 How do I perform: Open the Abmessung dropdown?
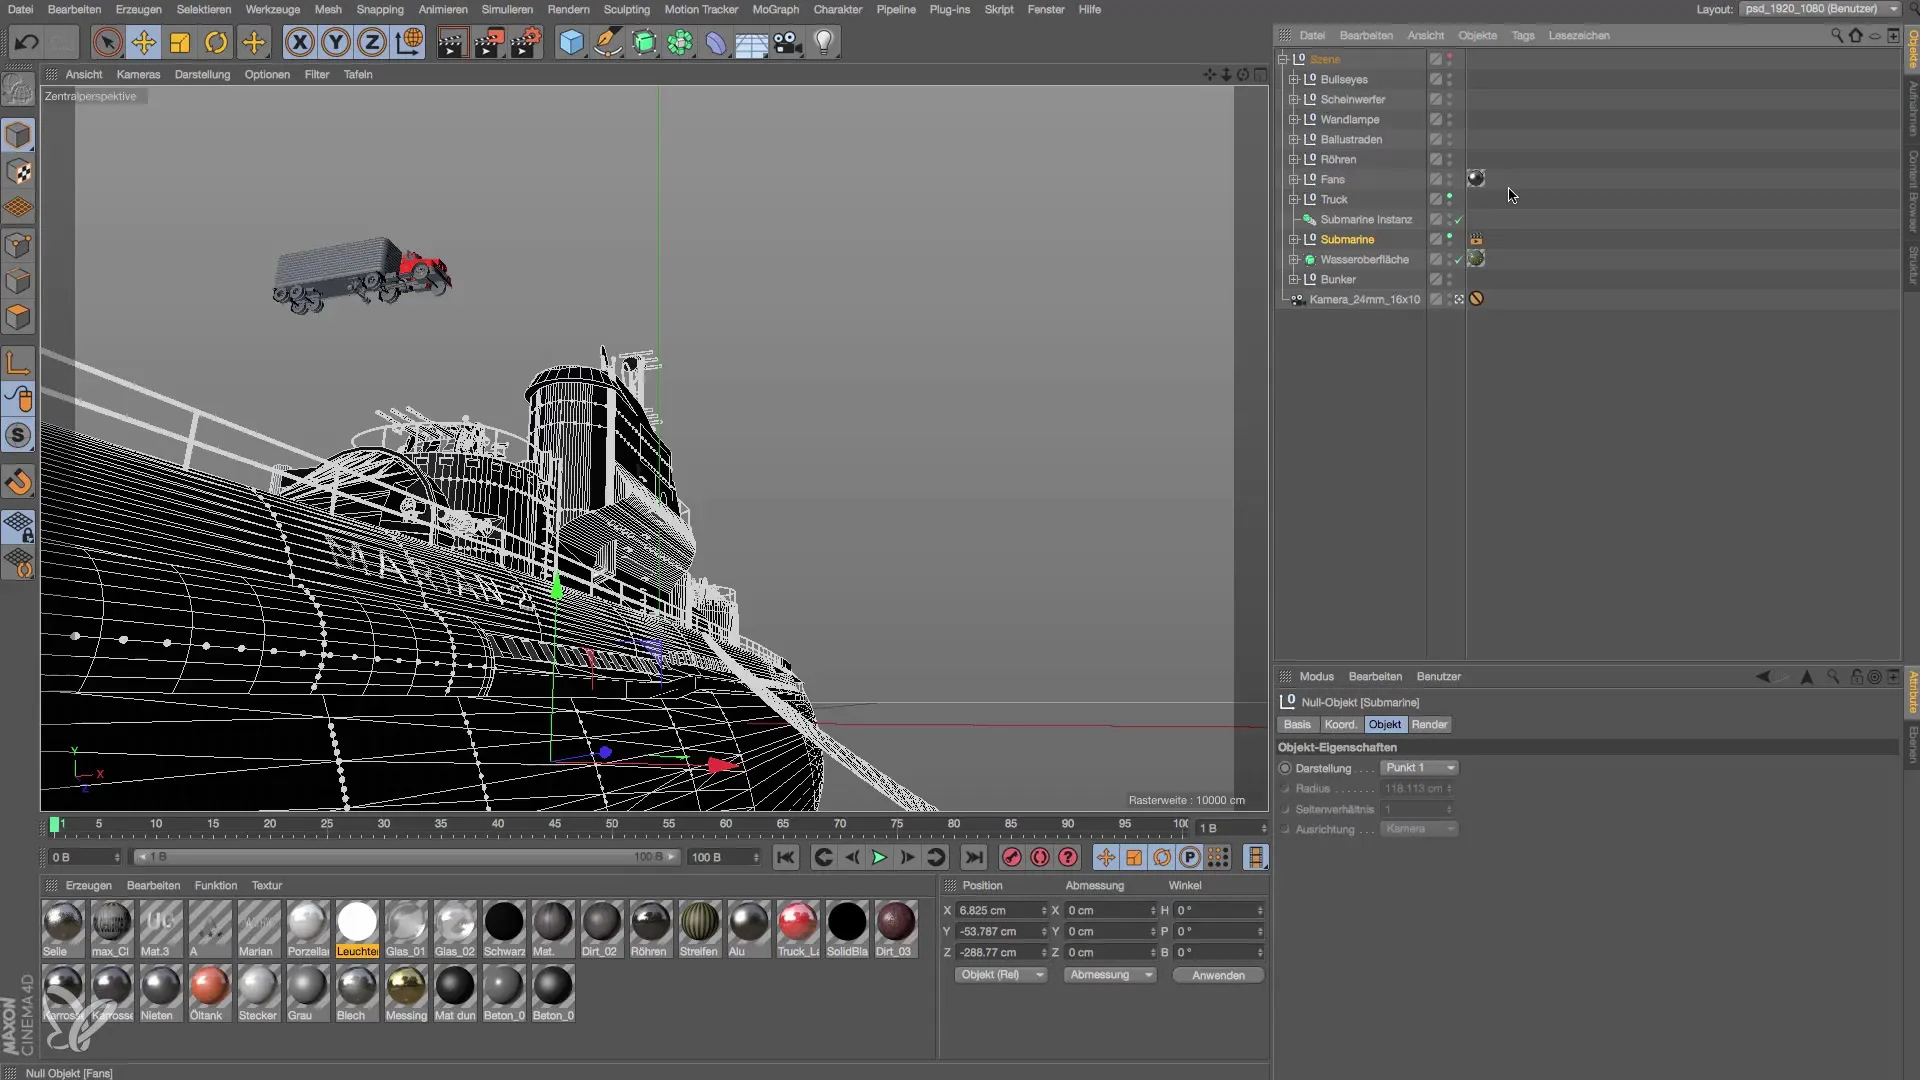click(1110, 975)
